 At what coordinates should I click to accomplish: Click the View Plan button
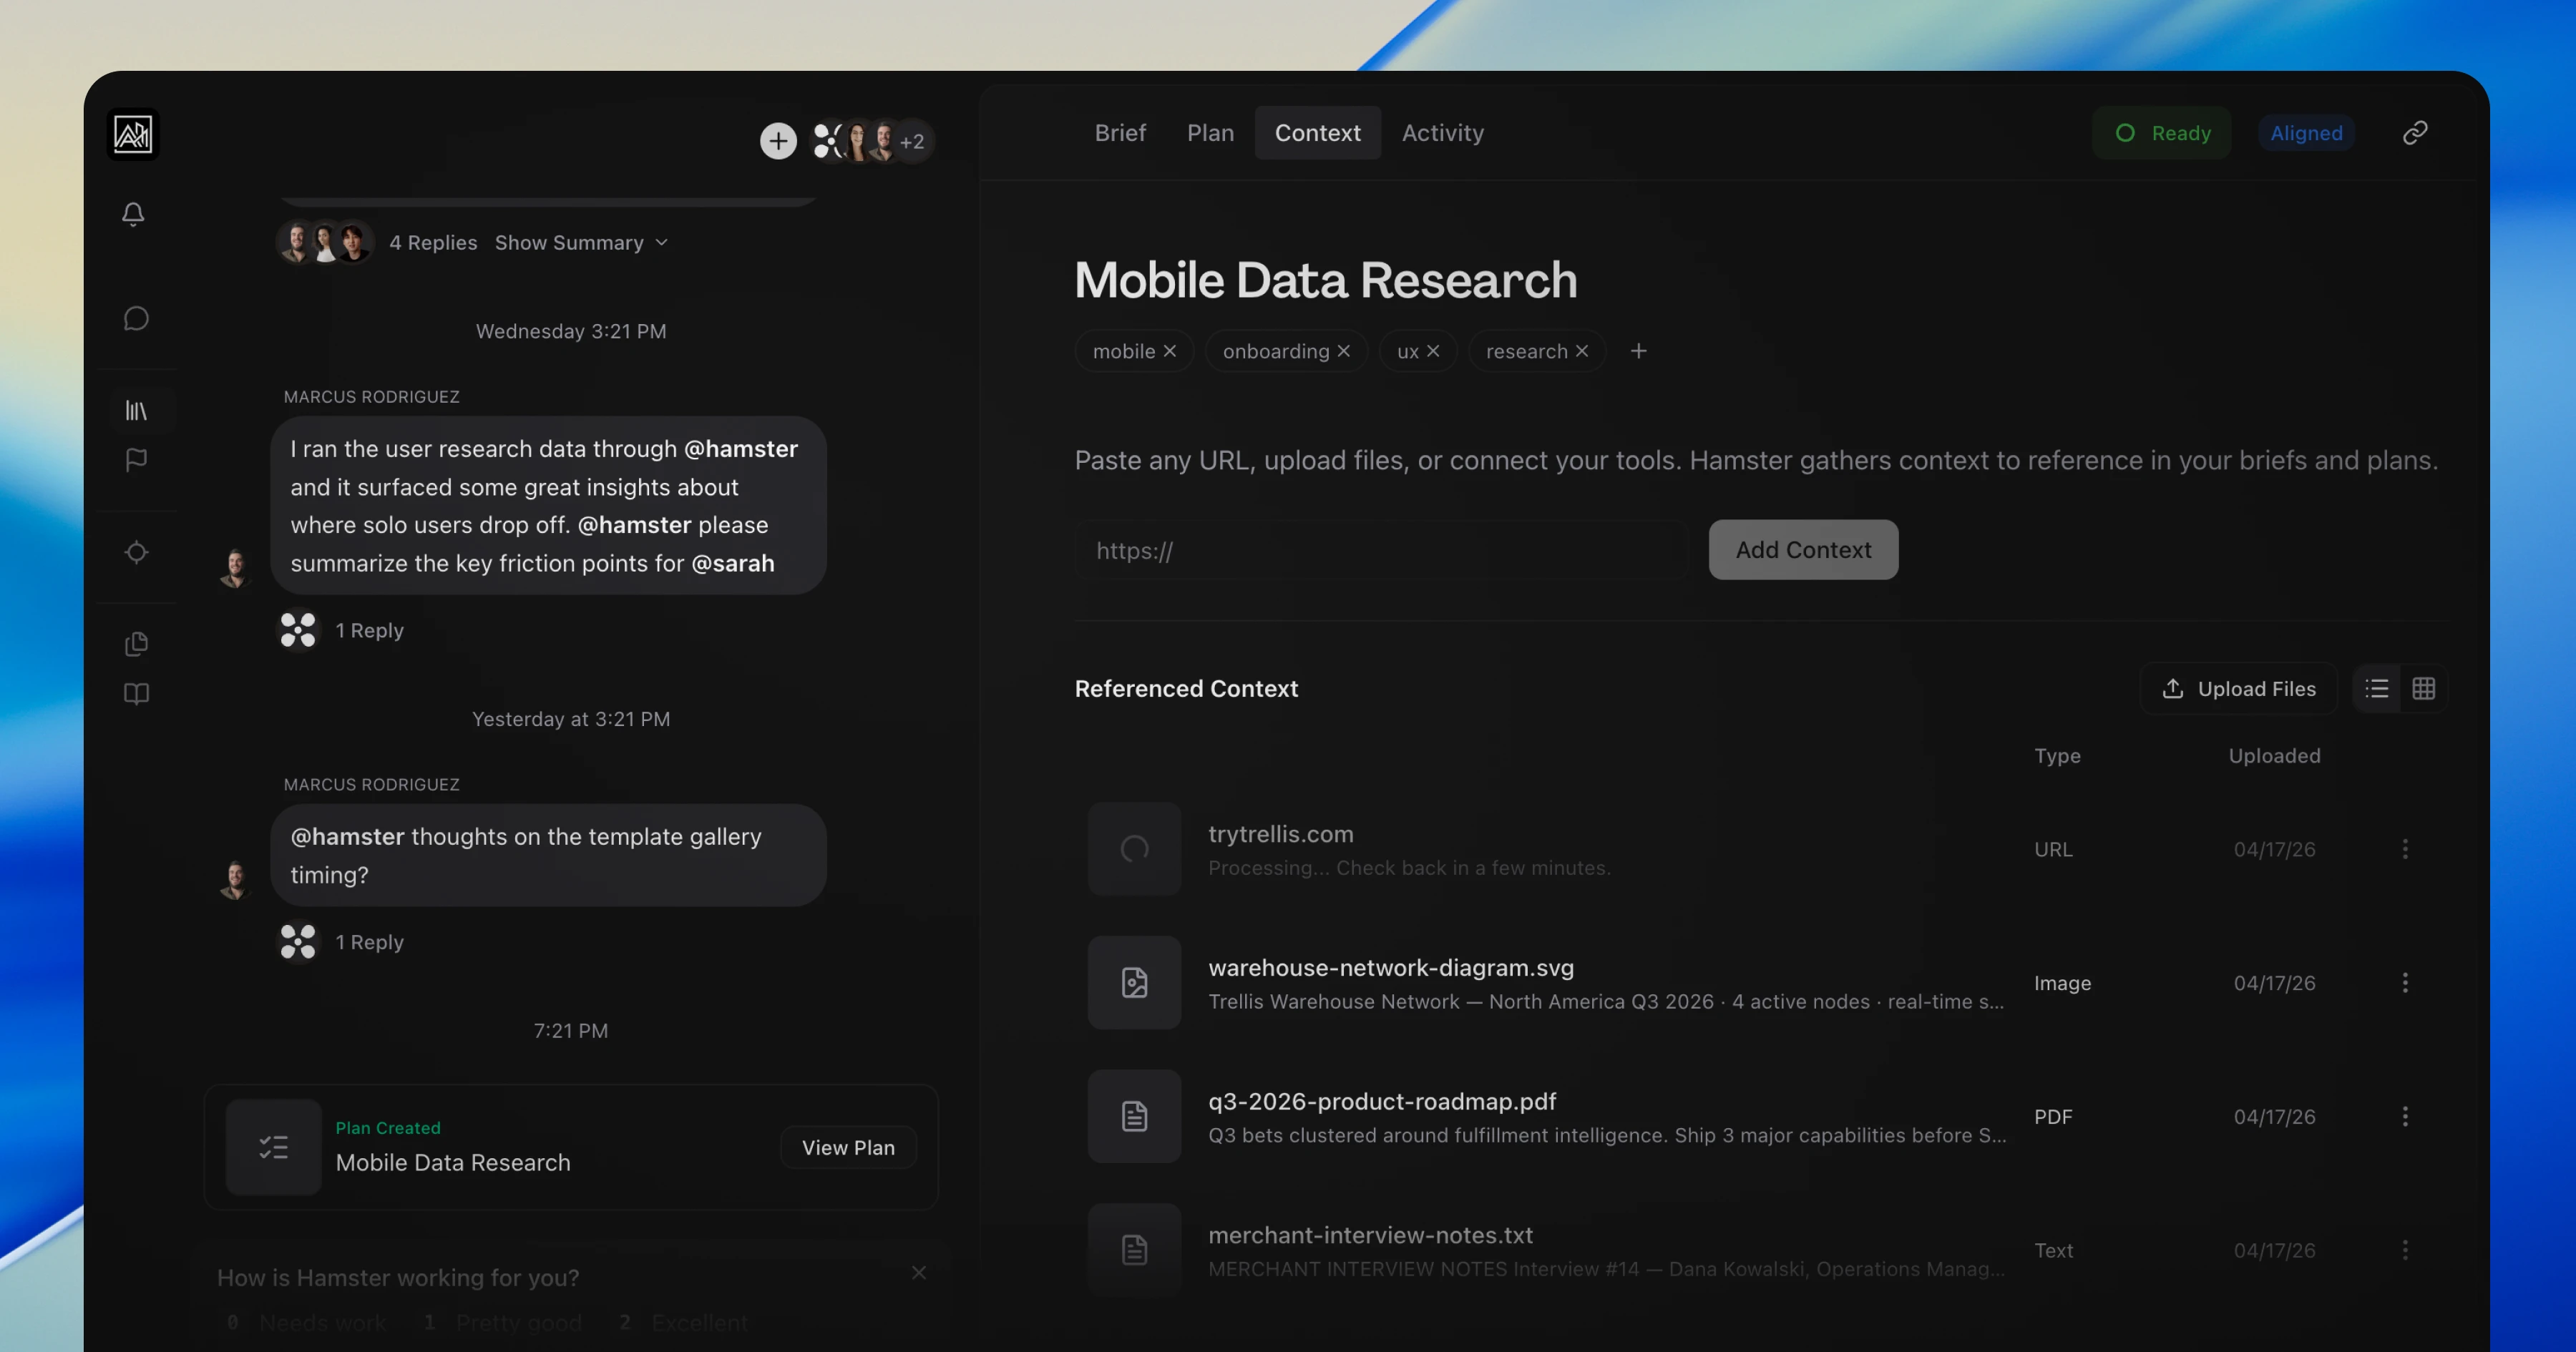pos(848,1147)
